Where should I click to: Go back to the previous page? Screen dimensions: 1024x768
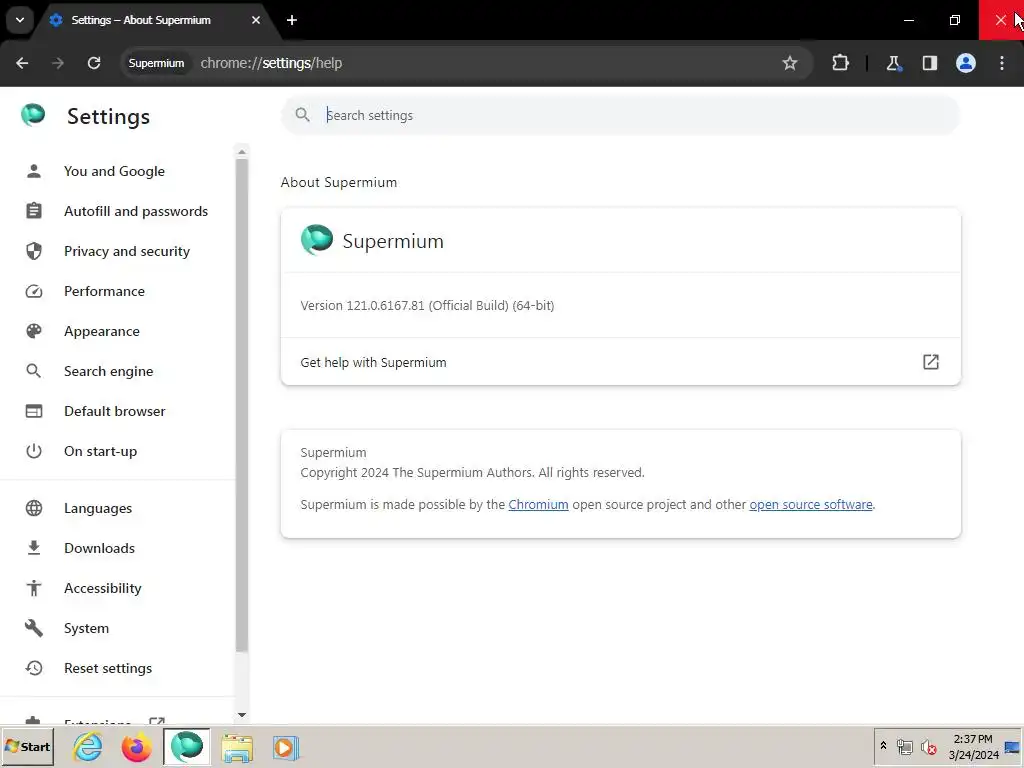click(x=22, y=63)
